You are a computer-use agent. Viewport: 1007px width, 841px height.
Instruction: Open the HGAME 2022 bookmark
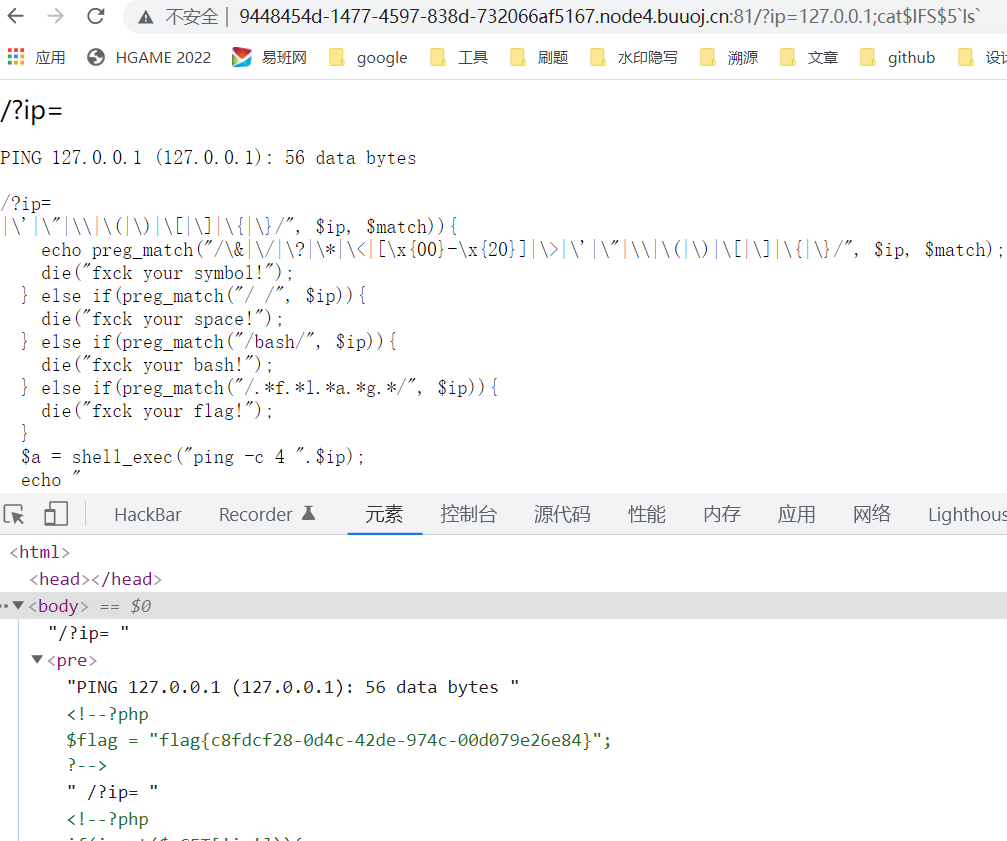[150, 57]
